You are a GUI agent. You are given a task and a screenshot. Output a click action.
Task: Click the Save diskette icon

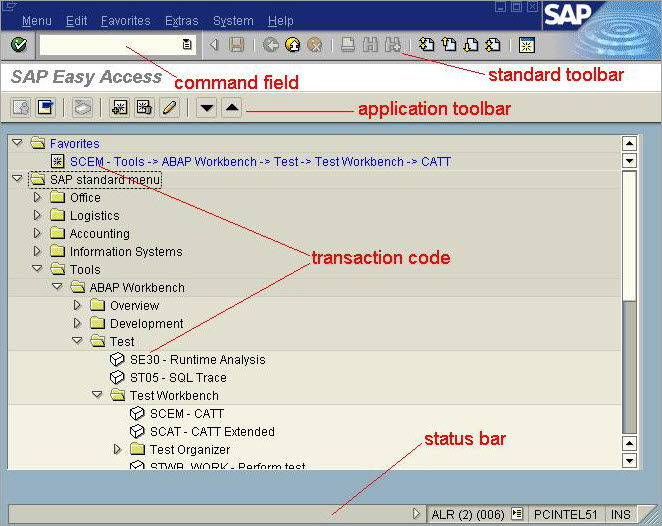236,44
